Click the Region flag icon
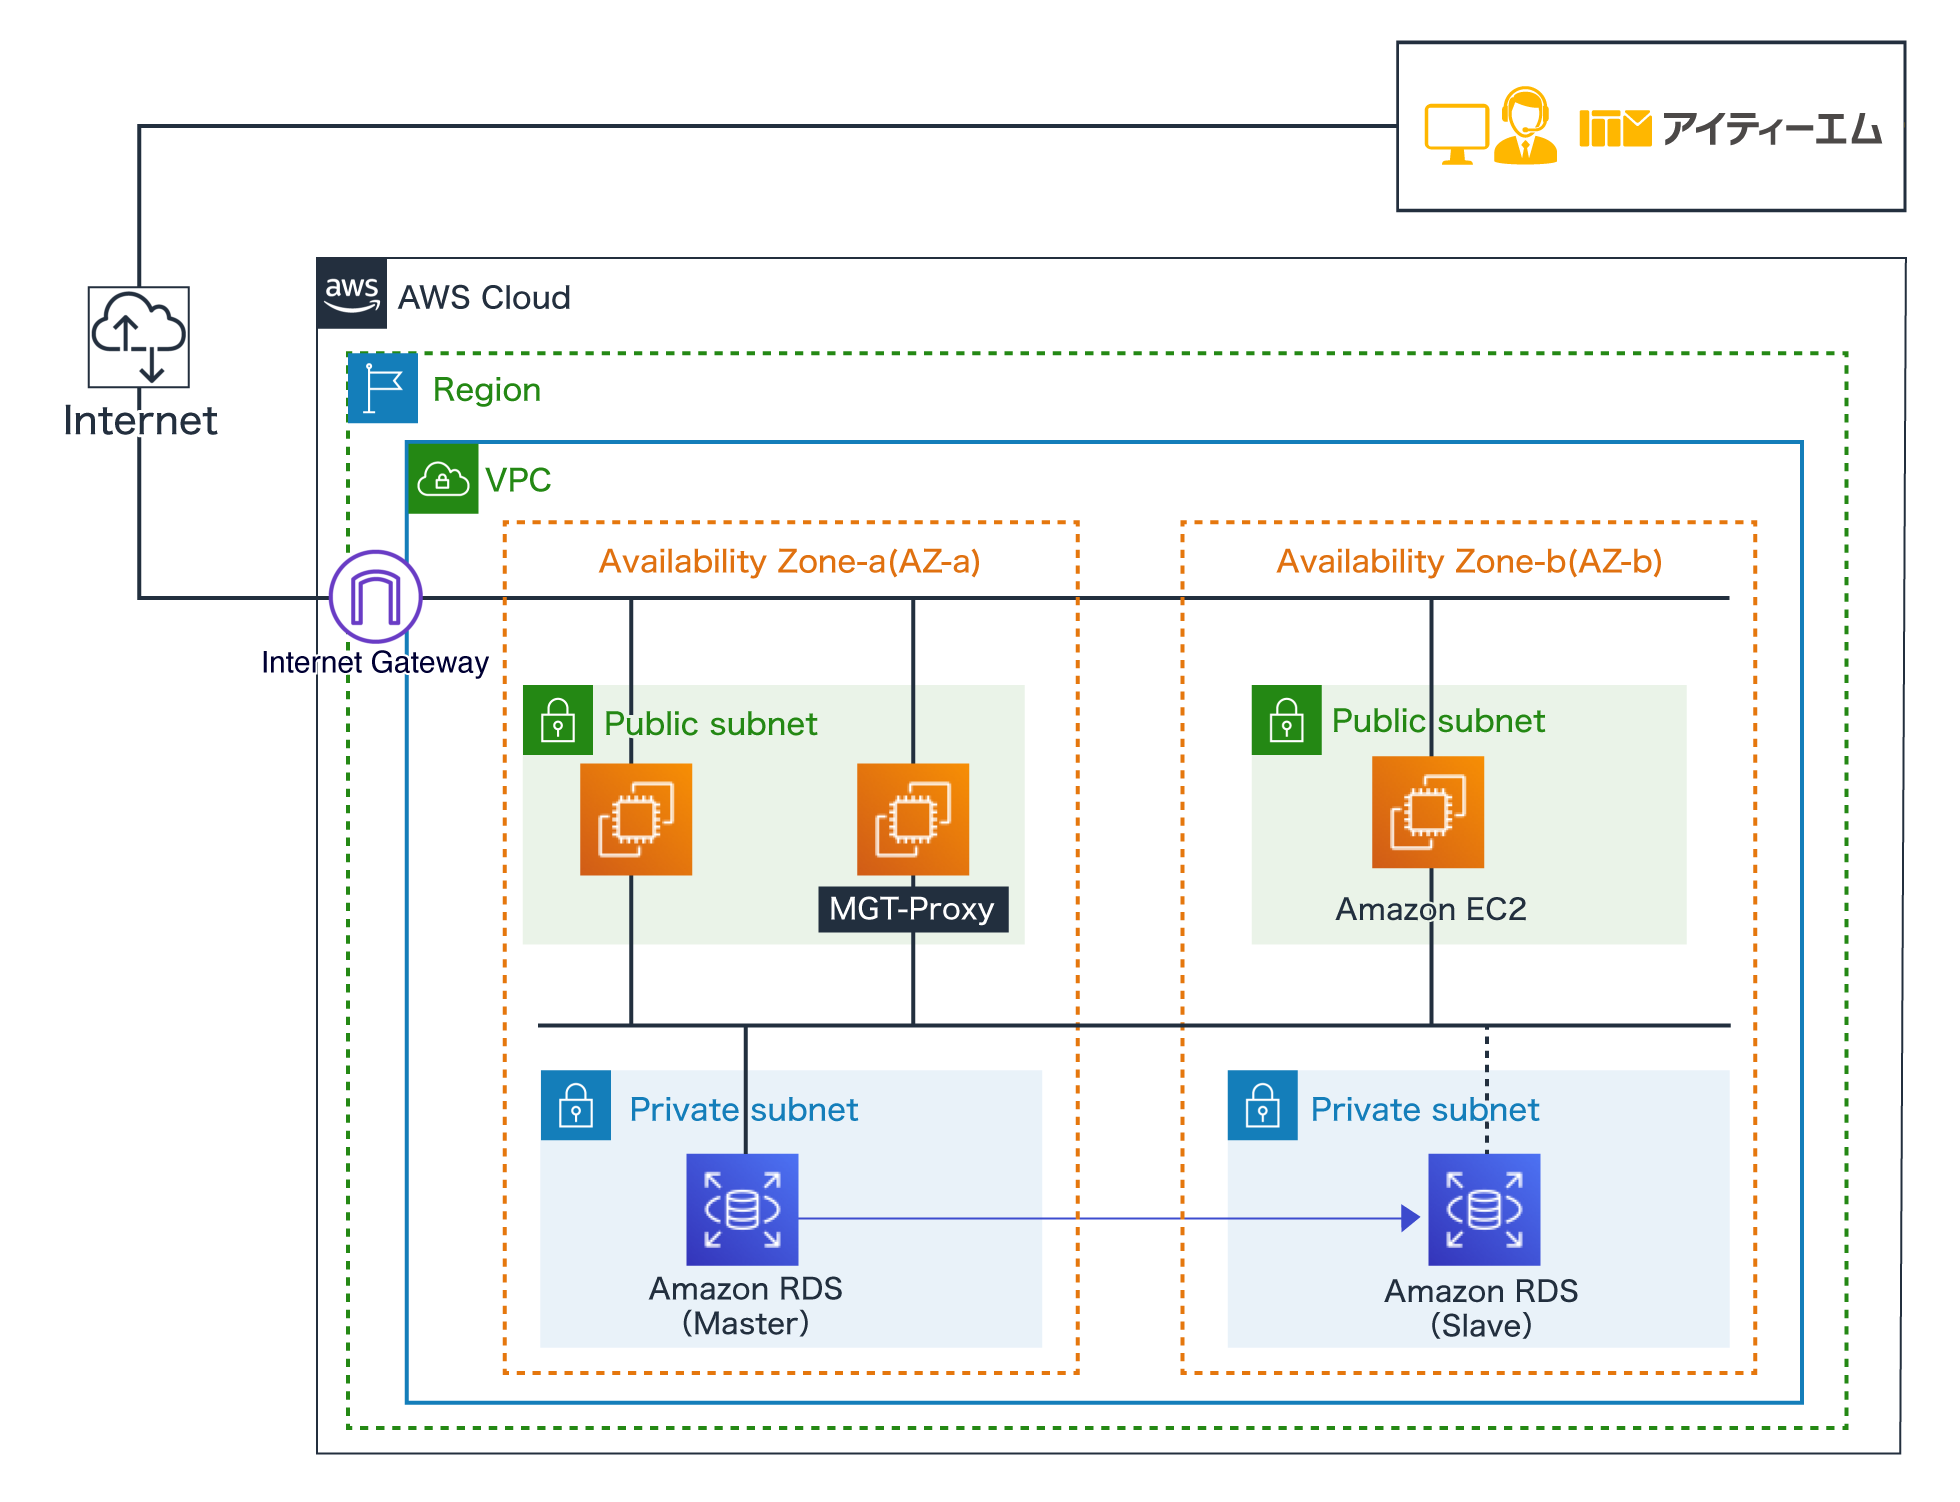 point(383,388)
